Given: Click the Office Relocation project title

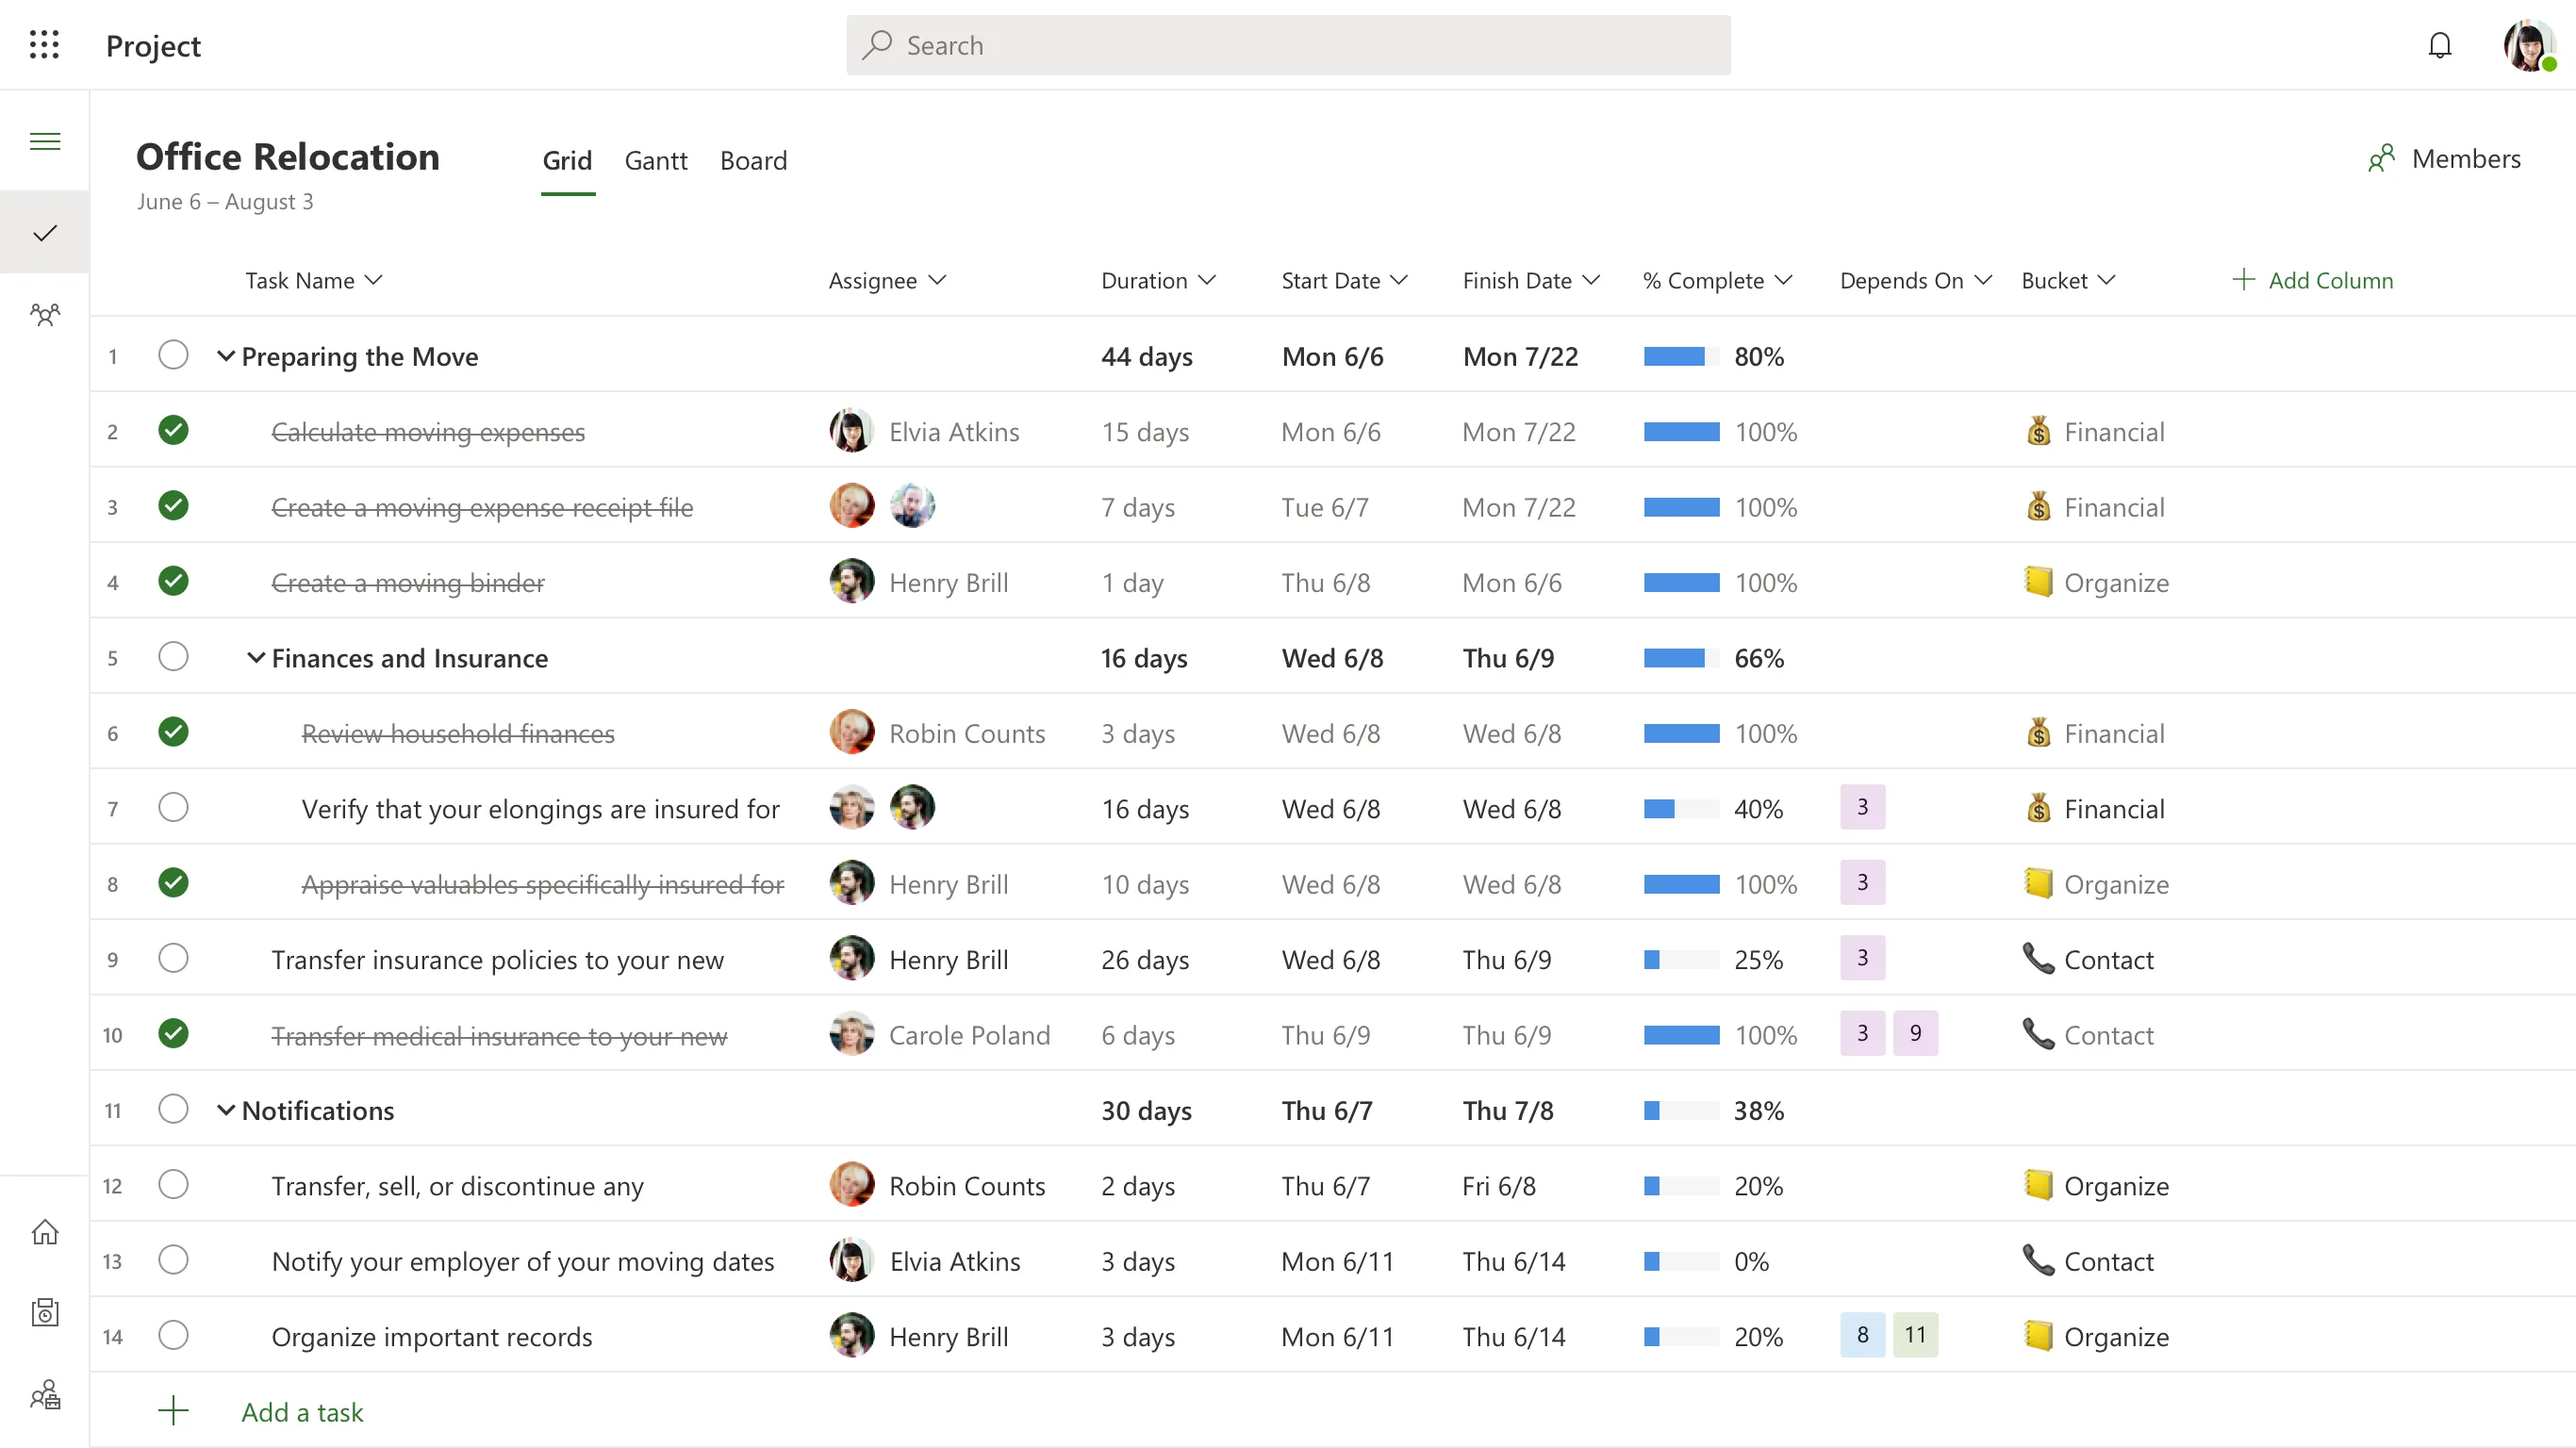Looking at the screenshot, I should (x=288, y=157).
